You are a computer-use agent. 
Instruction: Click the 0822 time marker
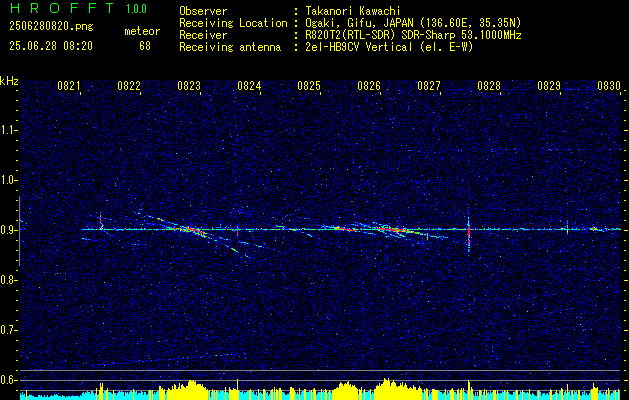tap(129, 86)
